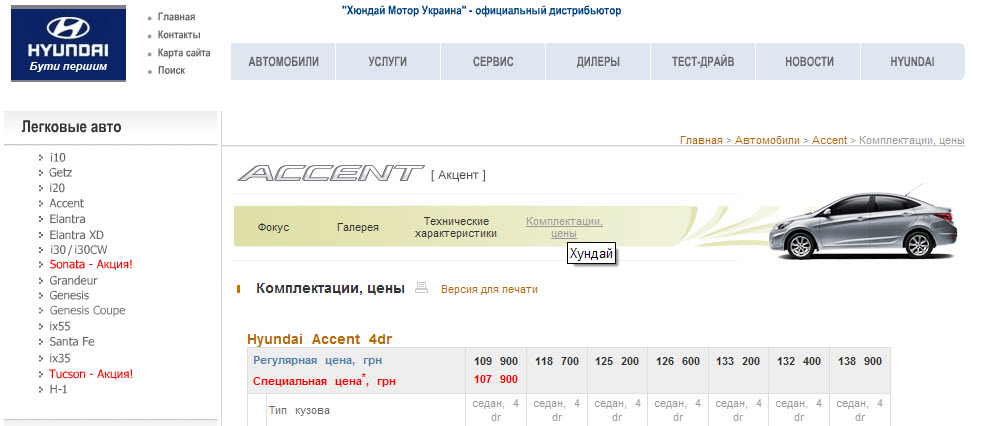This screenshot has width=988, height=426.
Task: Click the Хюндай Мотор Украина distributor heading
Action: pos(481,11)
